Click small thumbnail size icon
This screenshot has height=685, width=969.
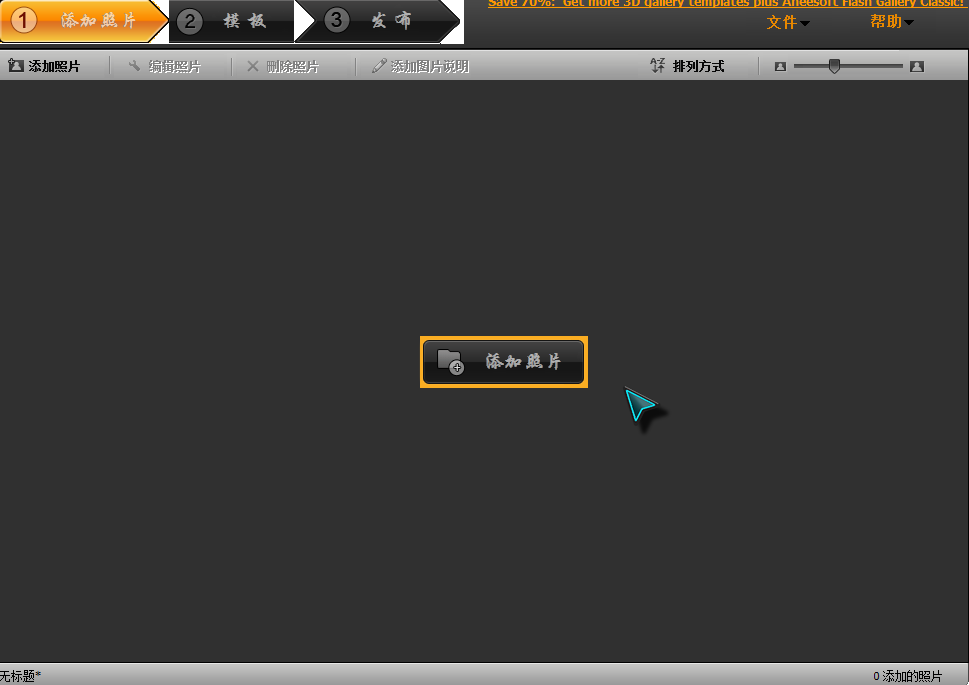(x=781, y=66)
